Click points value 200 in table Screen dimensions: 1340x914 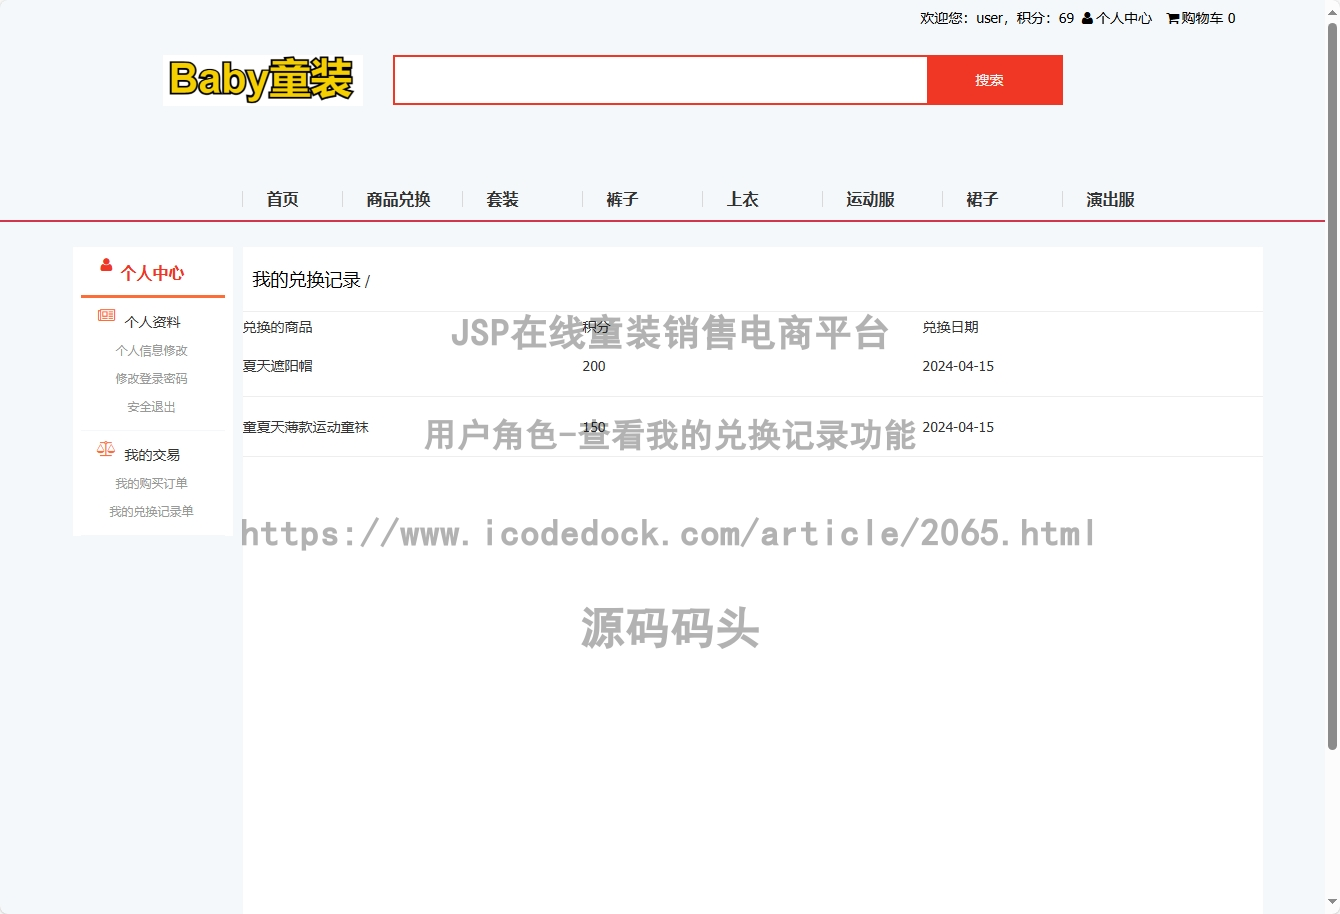click(x=594, y=366)
